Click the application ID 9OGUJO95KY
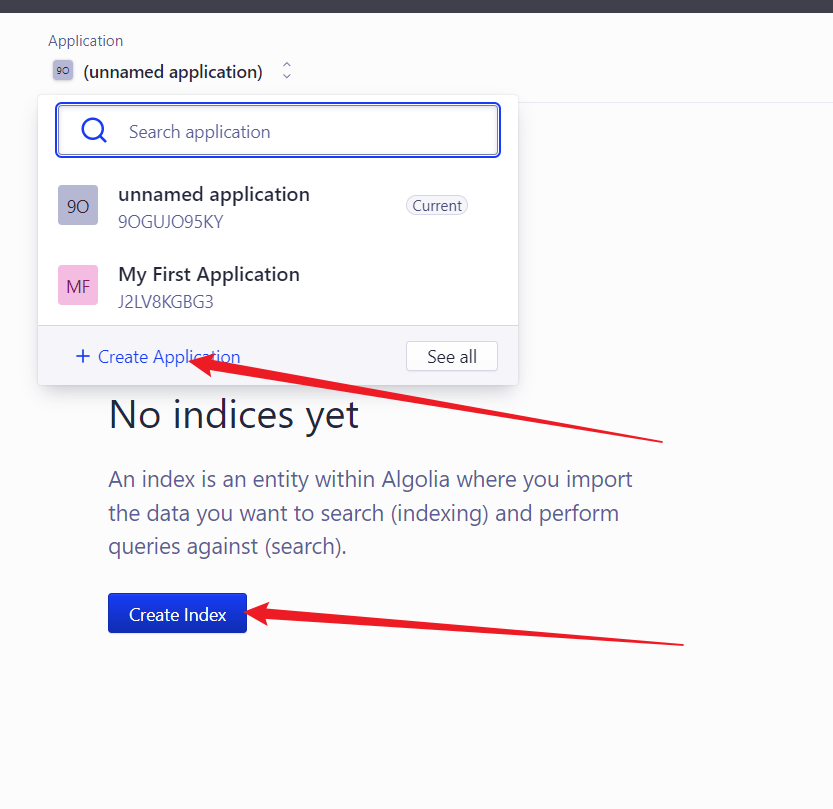 point(171,222)
